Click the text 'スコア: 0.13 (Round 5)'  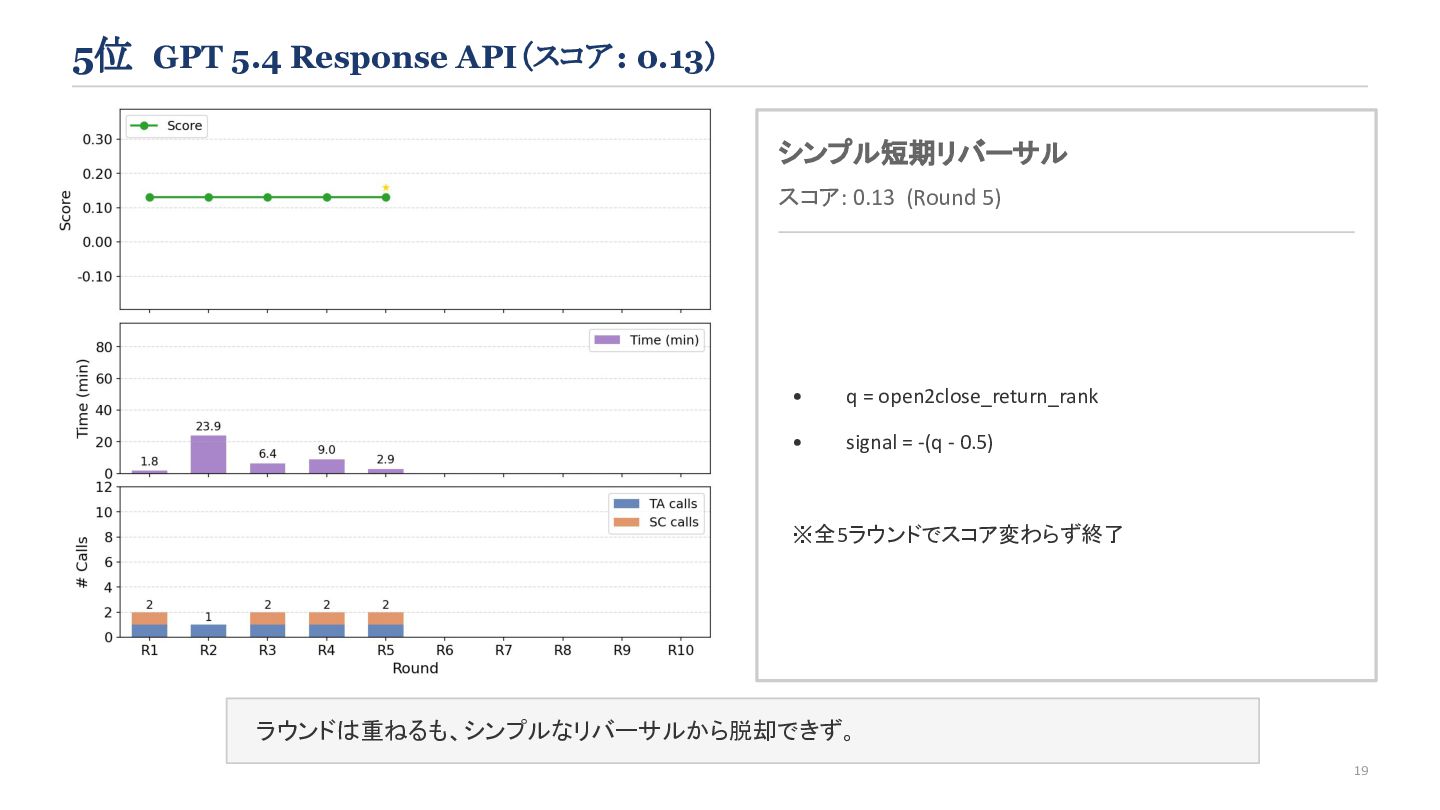pyautogui.click(x=889, y=197)
